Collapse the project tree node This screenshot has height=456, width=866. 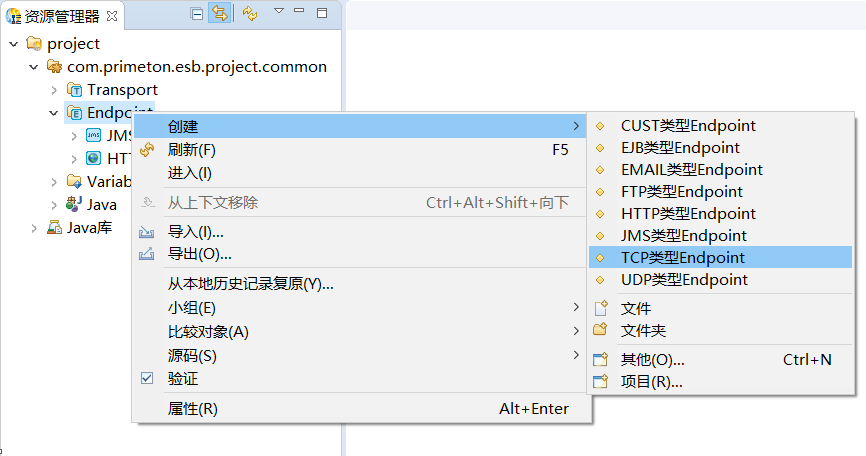(x=13, y=44)
